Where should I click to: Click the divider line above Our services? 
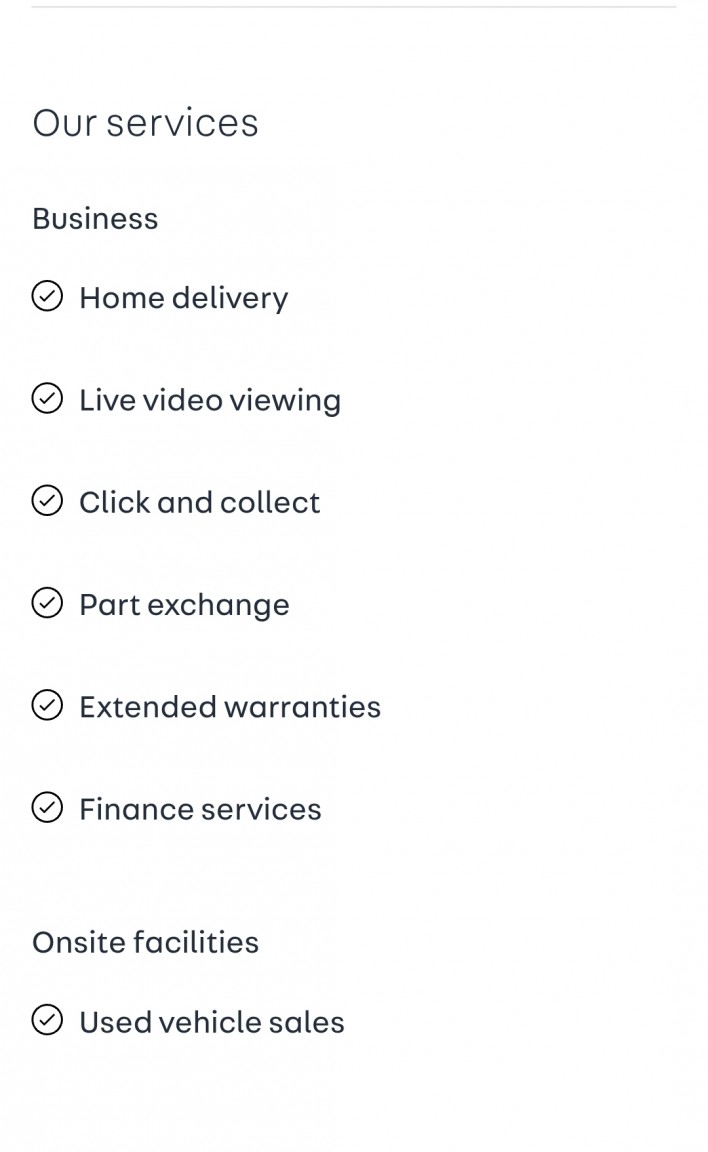point(353,7)
